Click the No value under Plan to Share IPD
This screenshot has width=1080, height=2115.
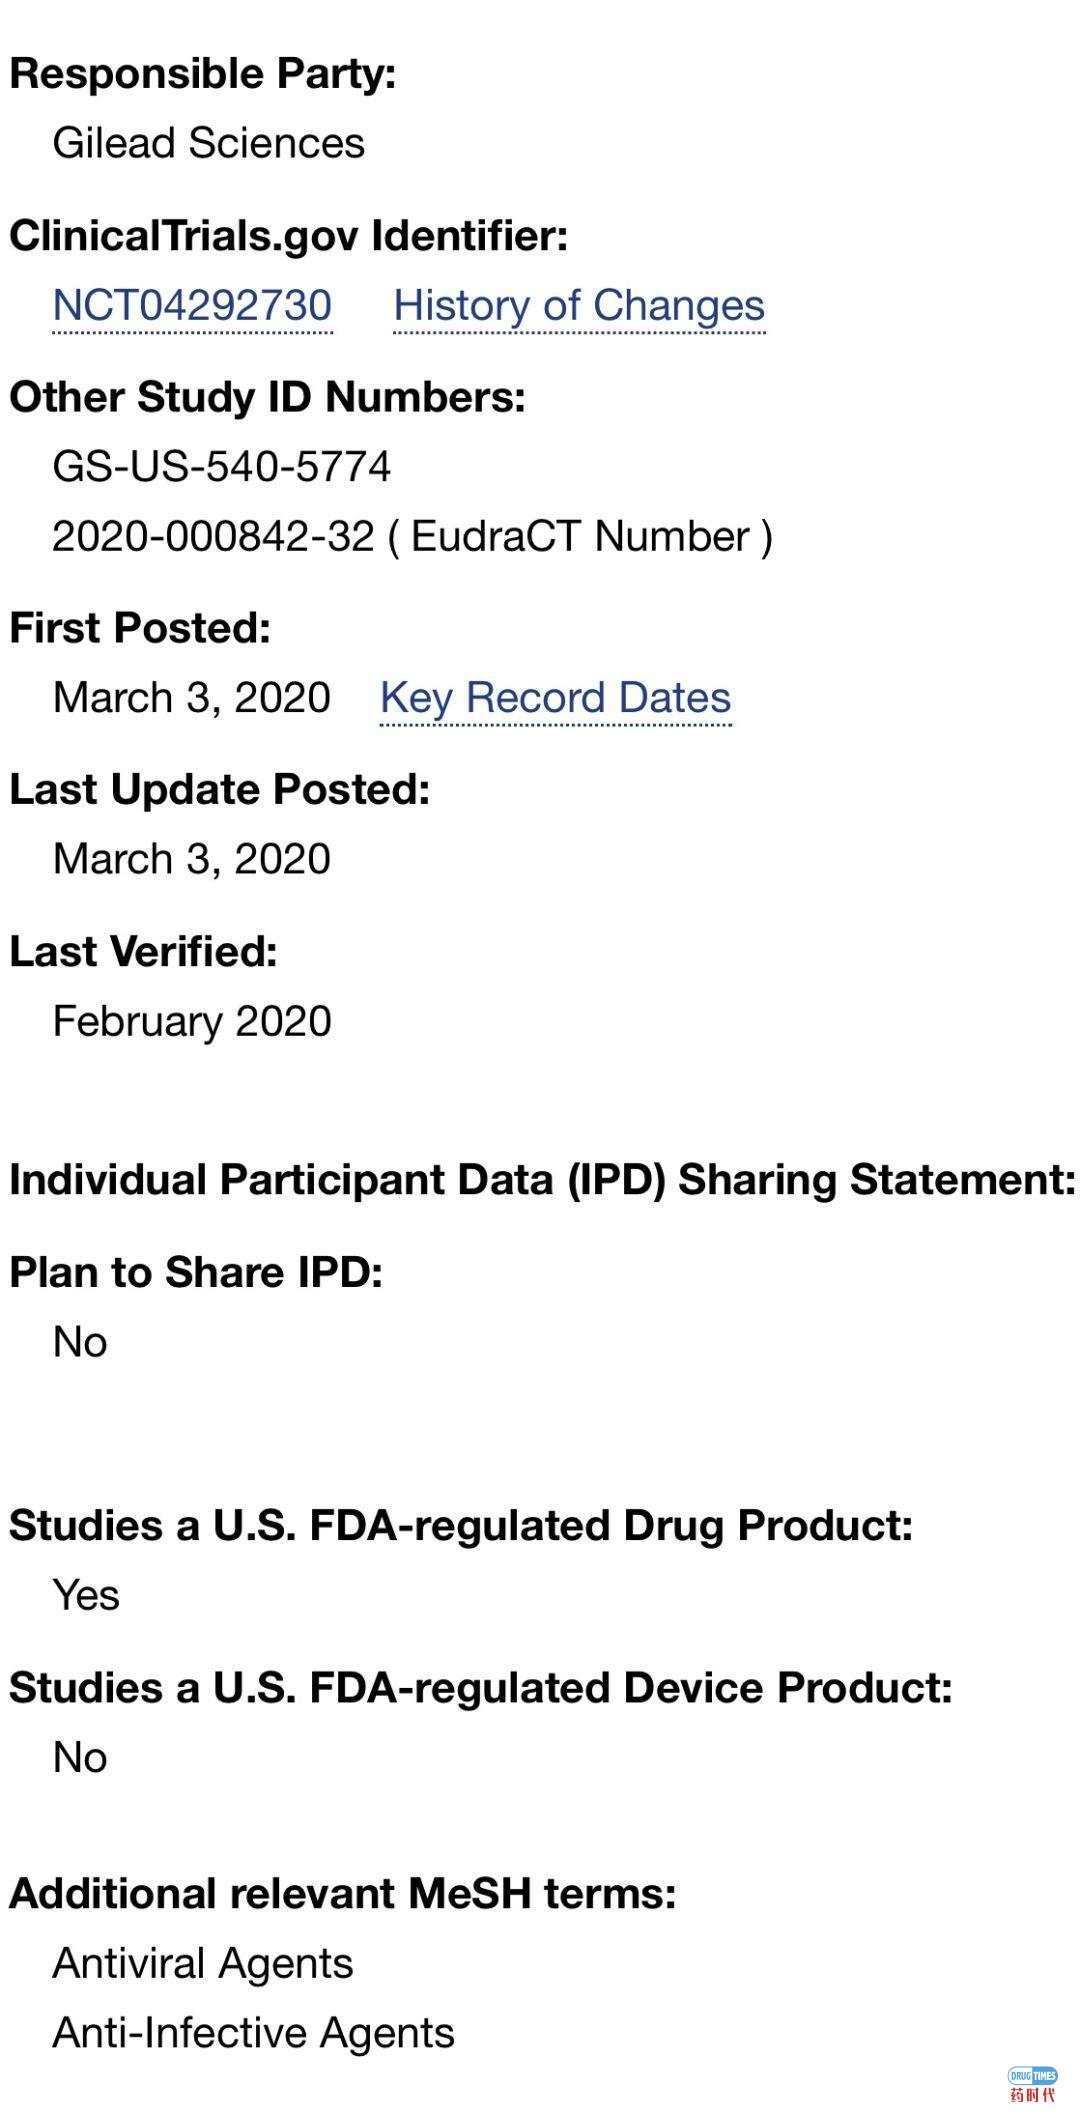(x=80, y=1342)
